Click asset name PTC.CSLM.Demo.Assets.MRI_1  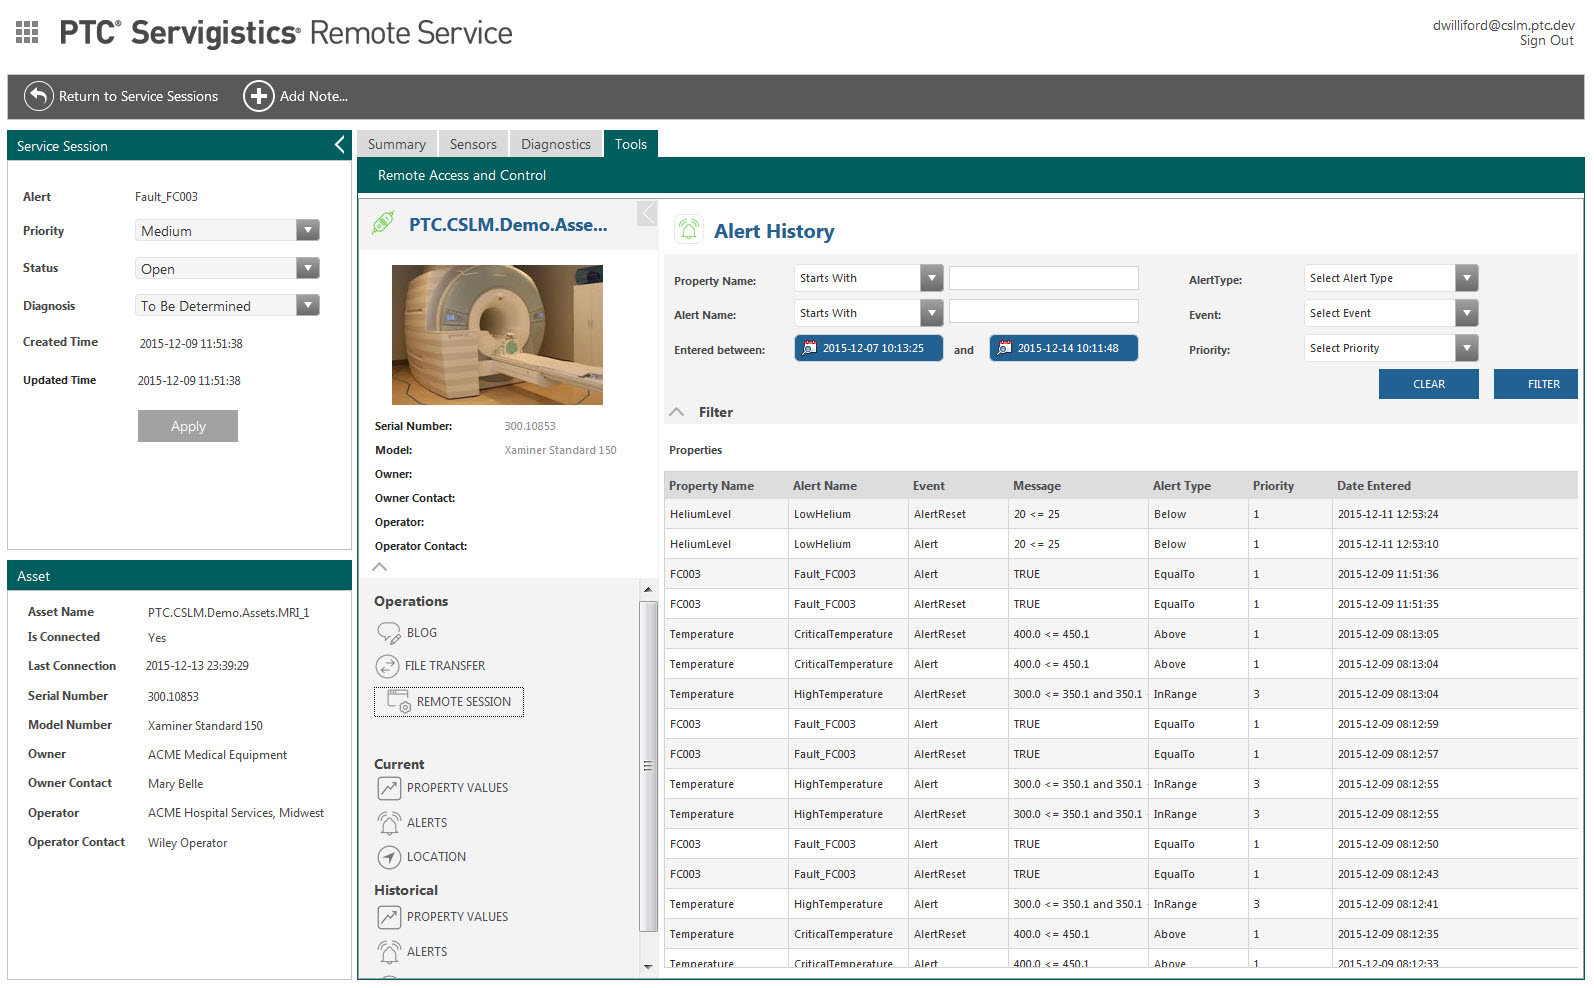(228, 613)
